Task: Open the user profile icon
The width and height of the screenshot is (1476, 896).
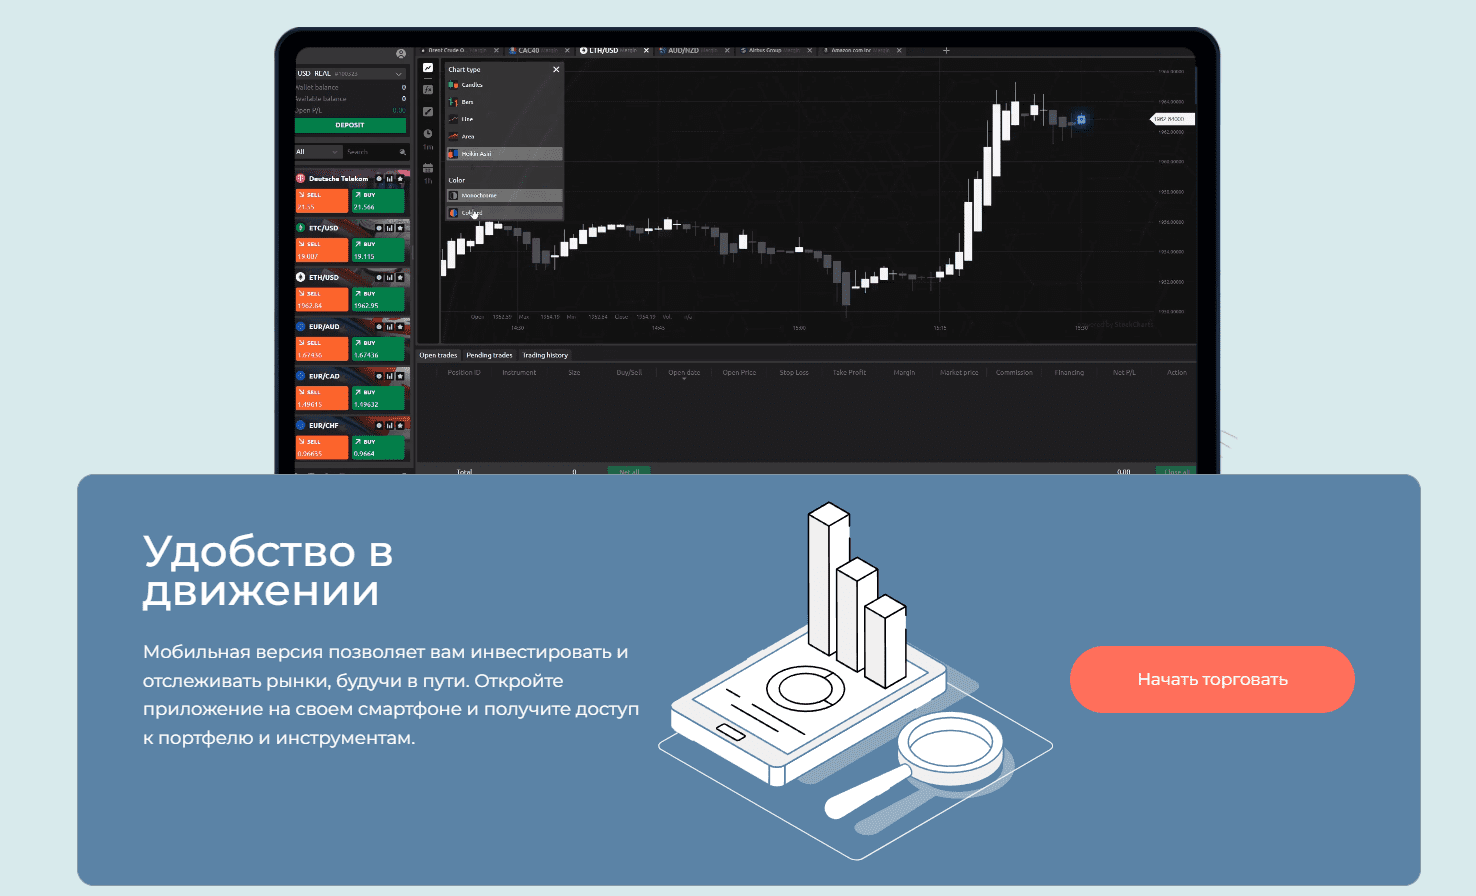Action: pyautogui.click(x=401, y=53)
